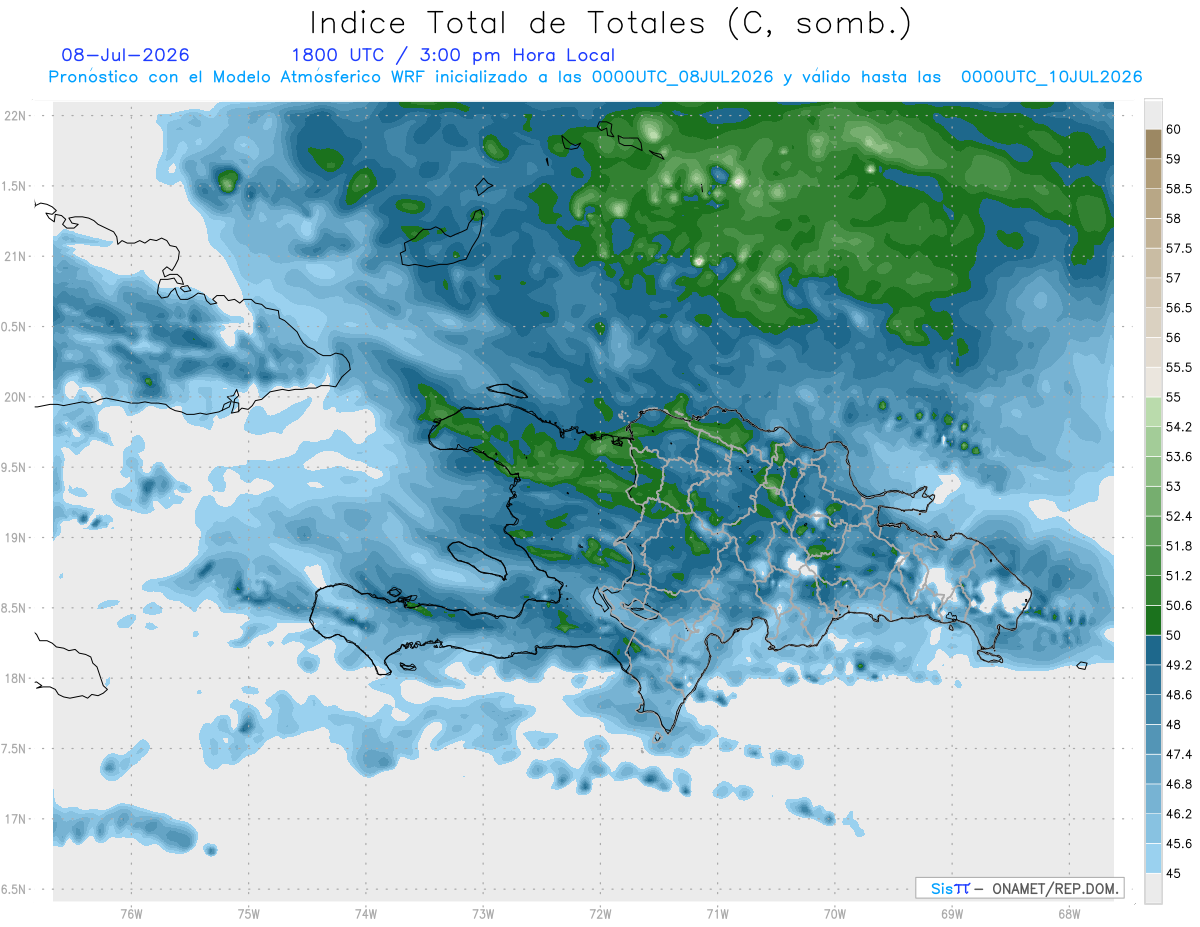Click the "69W" longitude label
Image resolution: width=1200 pixels, height=927 pixels.
click(x=952, y=913)
